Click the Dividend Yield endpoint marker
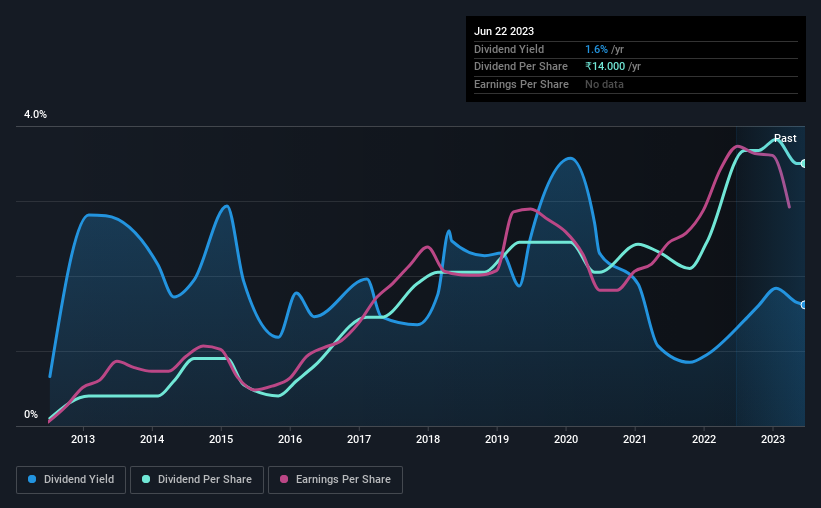 [x=804, y=305]
